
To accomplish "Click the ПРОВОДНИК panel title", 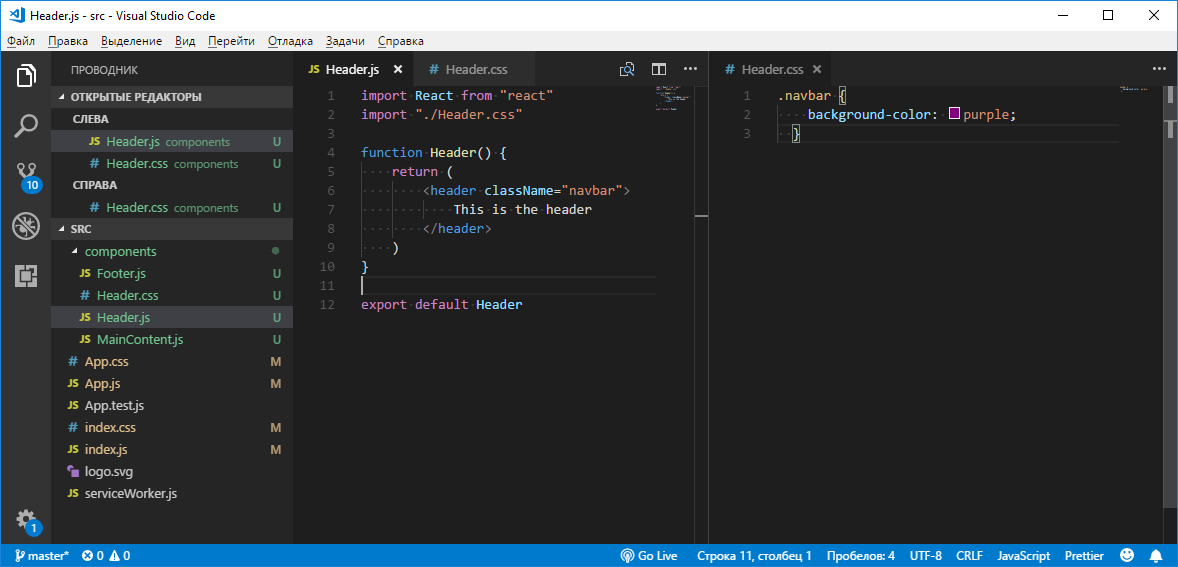I will click(x=104, y=70).
